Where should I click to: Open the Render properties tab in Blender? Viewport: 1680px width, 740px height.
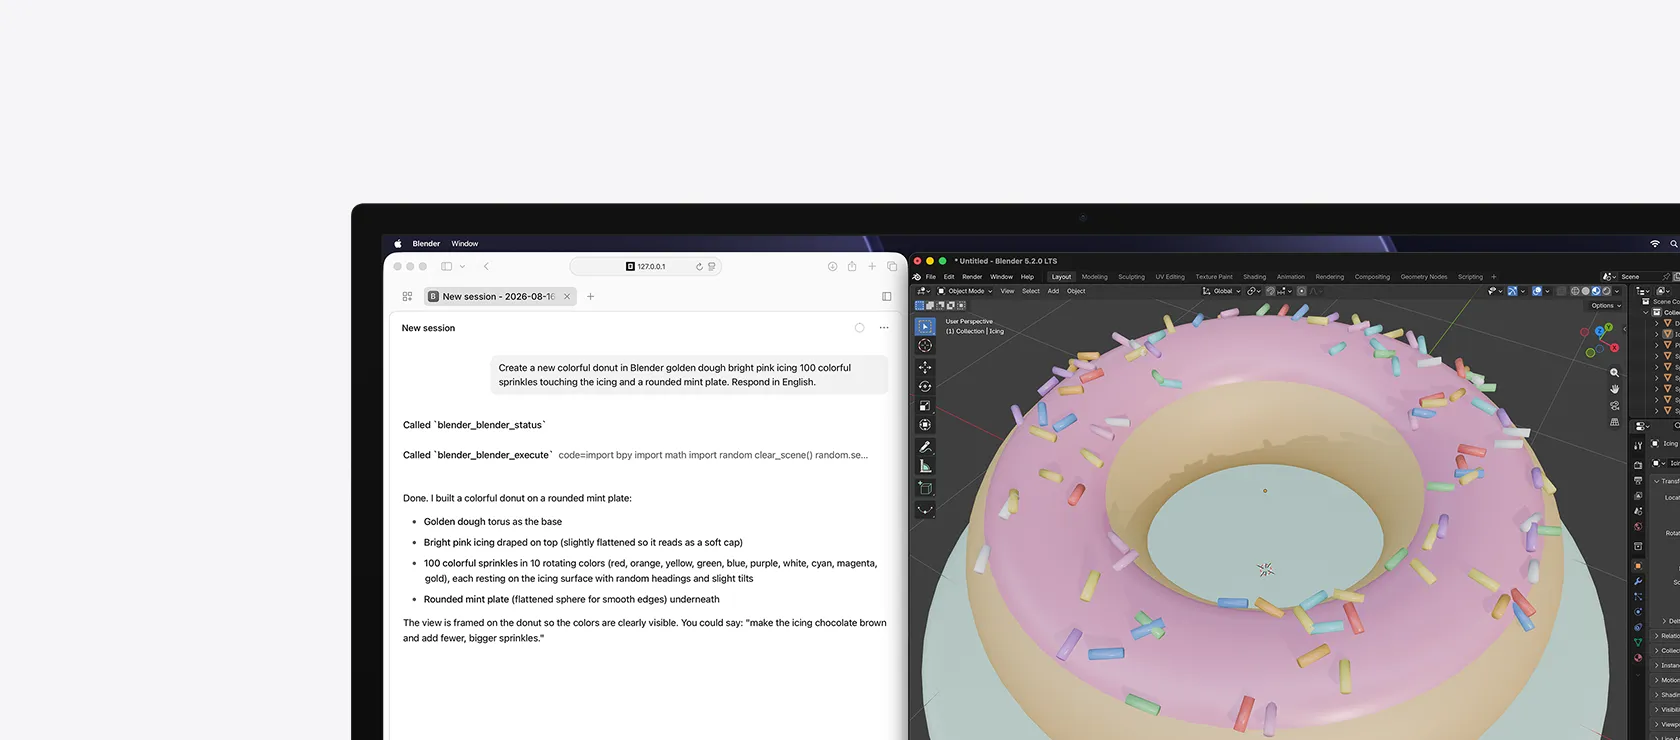pyautogui.click(x=1638, y=465)
